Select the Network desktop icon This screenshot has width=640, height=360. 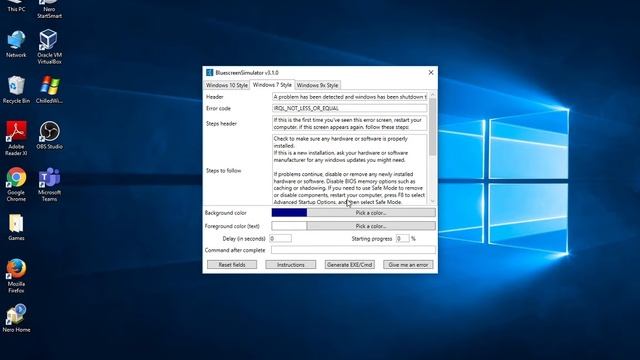(x=16, y=44)
